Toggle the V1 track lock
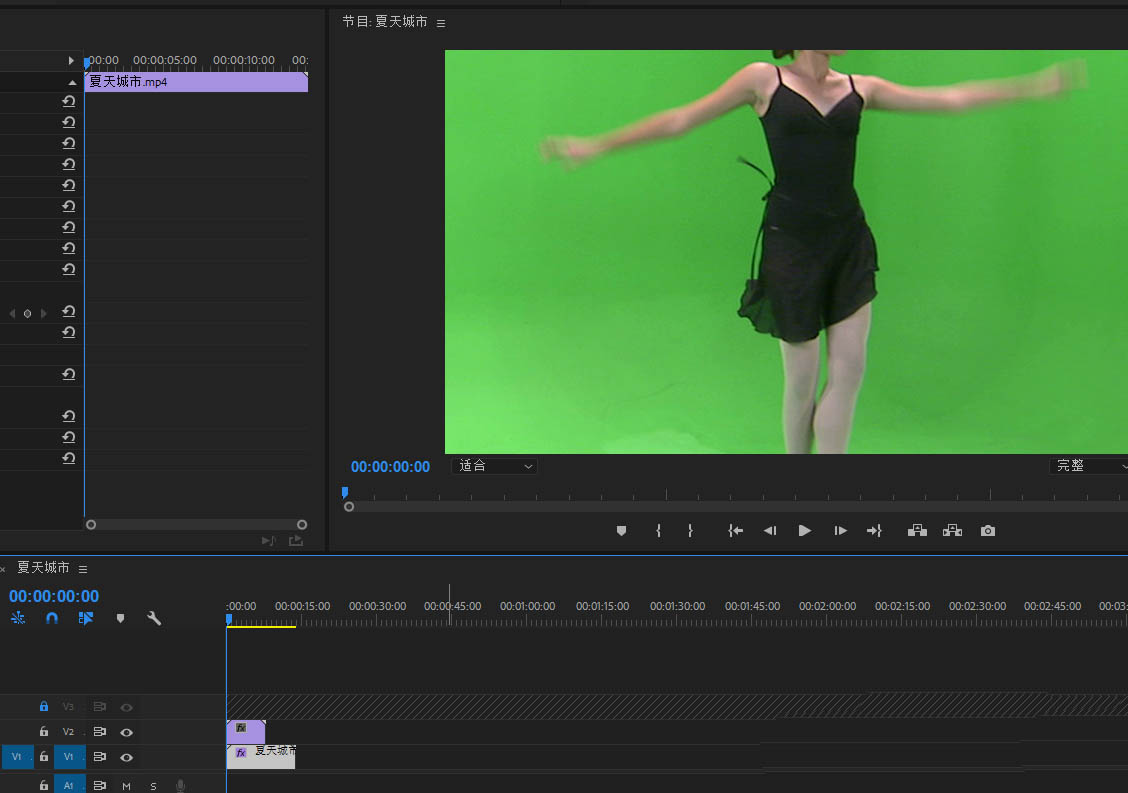 tap(44, 757)
